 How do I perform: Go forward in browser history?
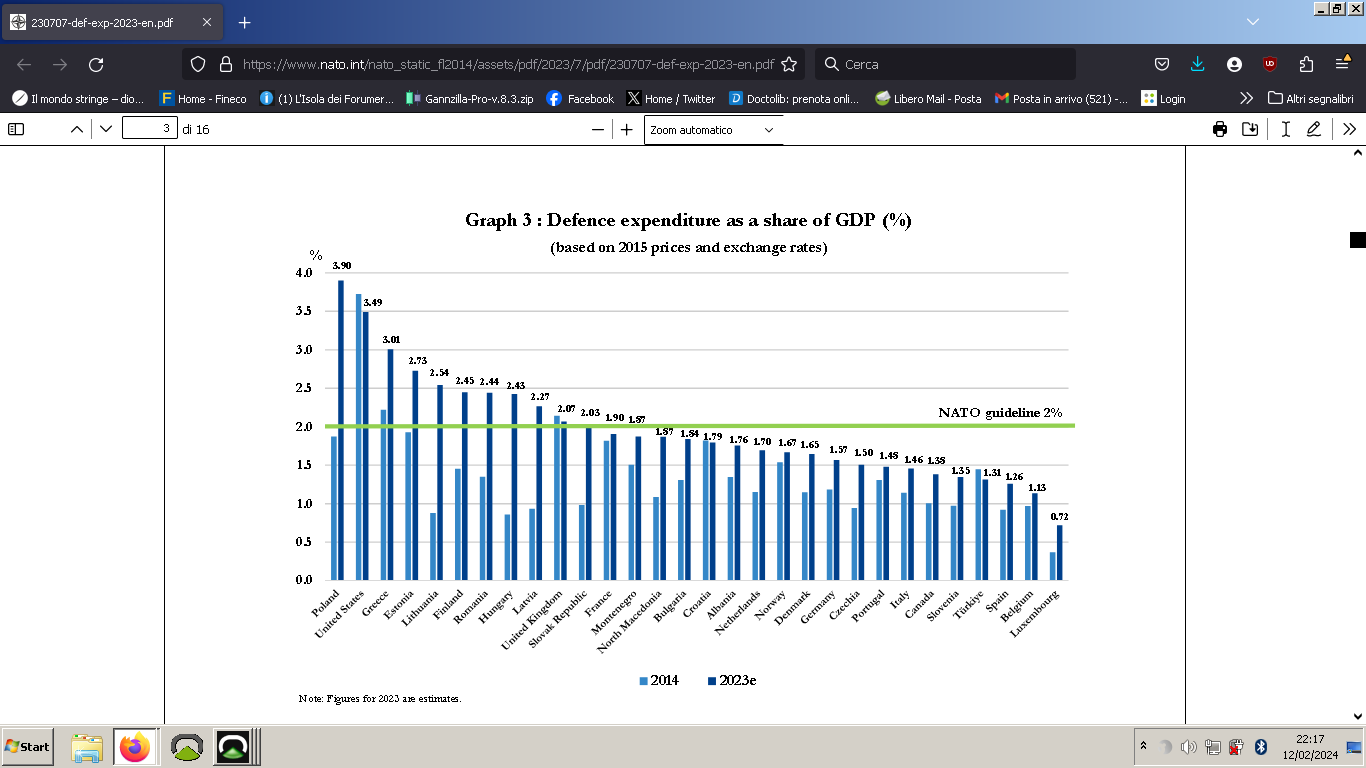tap(60, 64)
